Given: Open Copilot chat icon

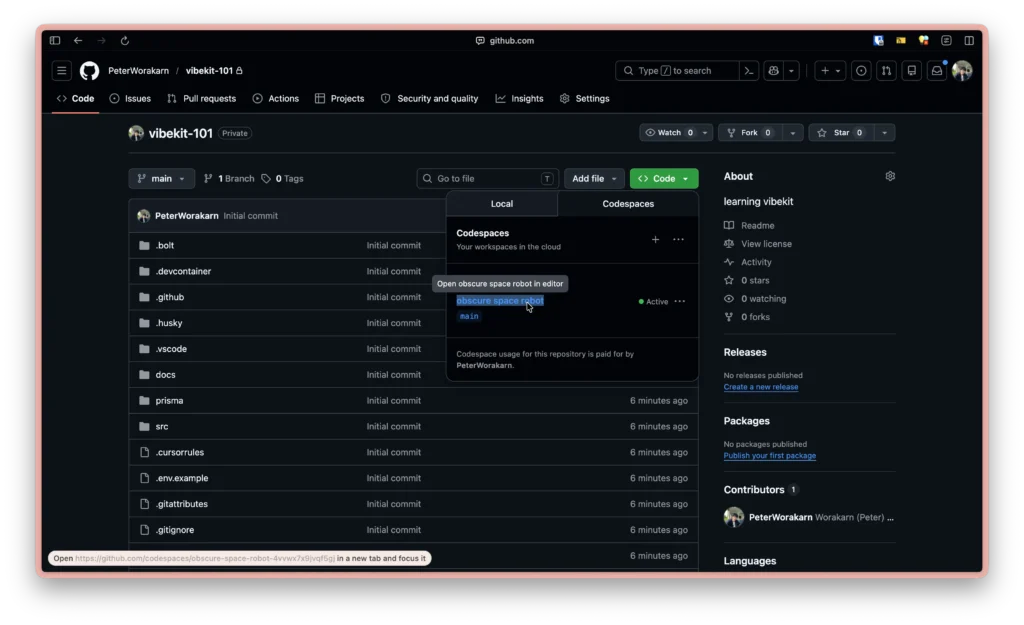Looking at the screenshot, I should [774, 71].
